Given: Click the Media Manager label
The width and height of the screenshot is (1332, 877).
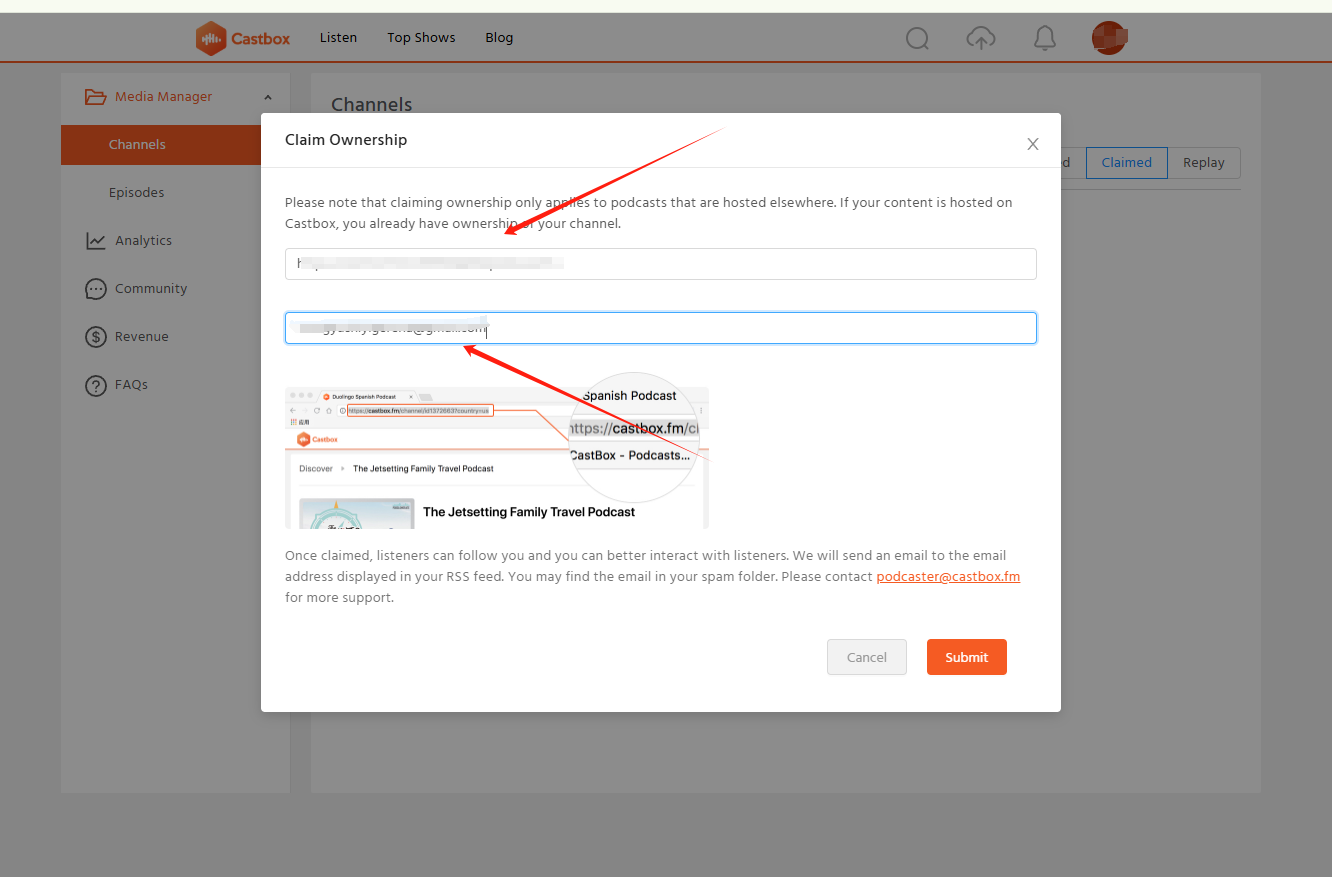Looking at the screenshot, I should pos(163,97).
